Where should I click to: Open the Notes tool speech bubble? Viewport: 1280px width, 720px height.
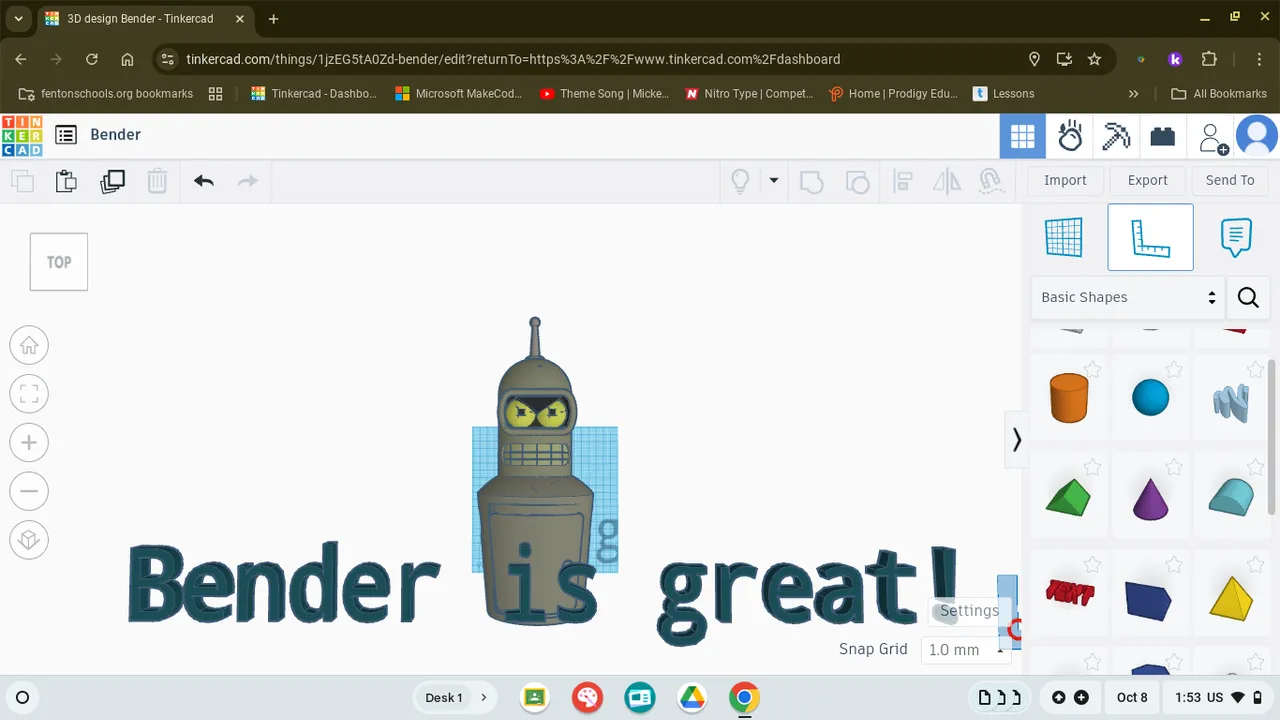click(1236, 238)
